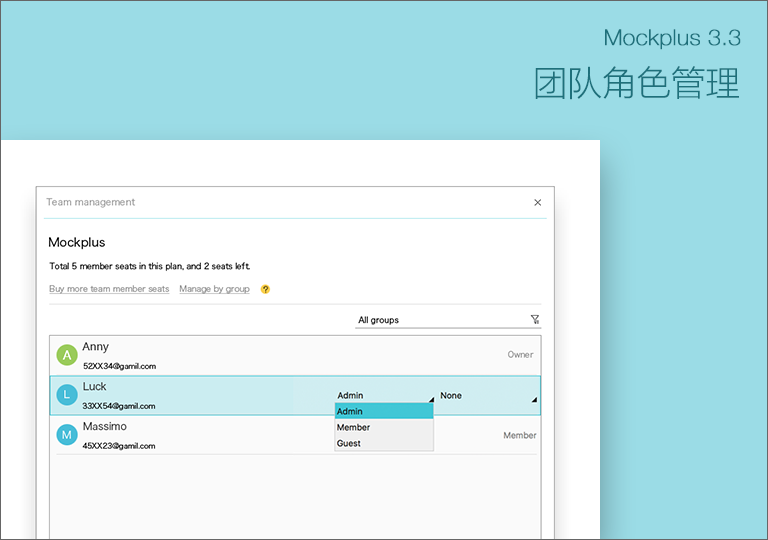Open the Buy more team member seats link

click(x=109, y=289)
